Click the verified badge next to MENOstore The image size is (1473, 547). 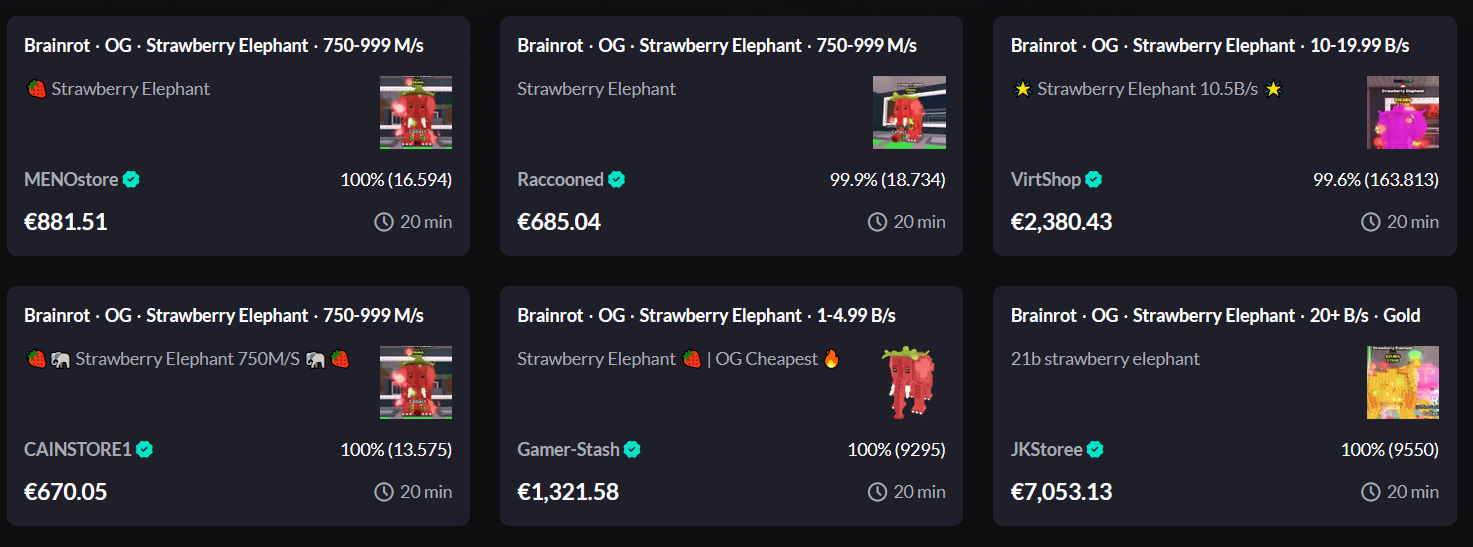click(131, 180)
